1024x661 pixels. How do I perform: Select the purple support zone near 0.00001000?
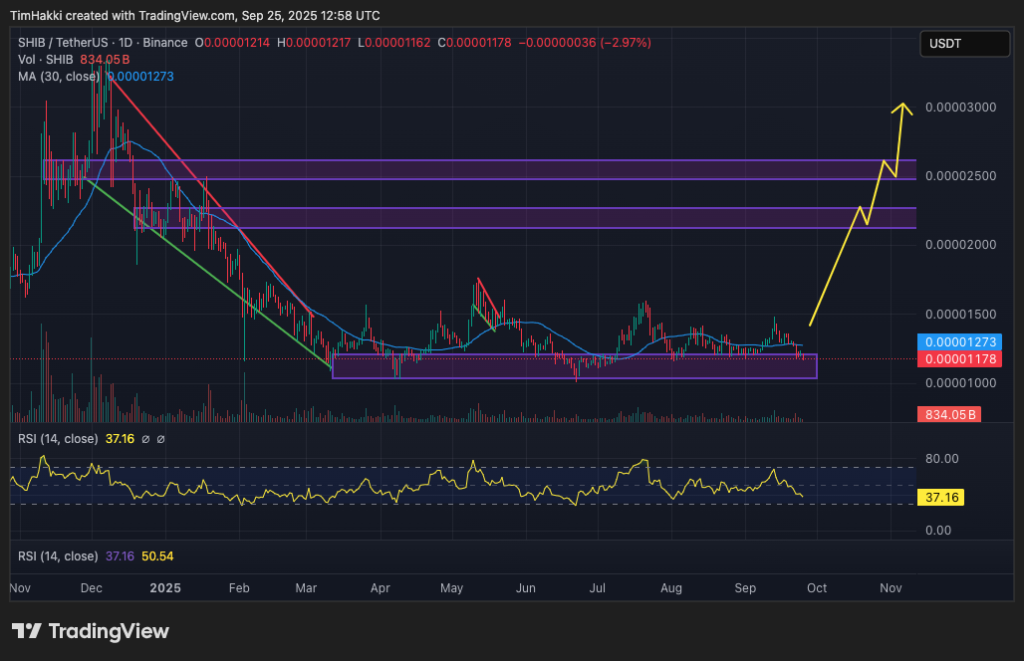coord(573,367)
